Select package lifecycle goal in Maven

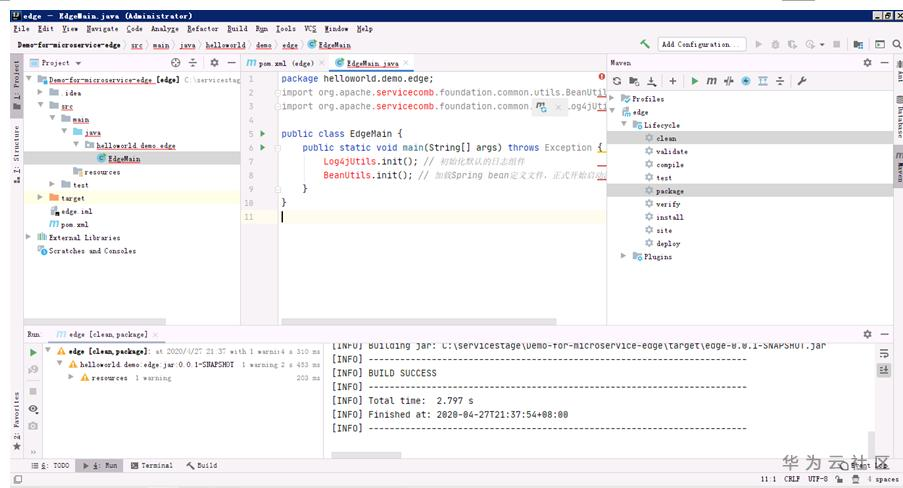pyautogui.click(x=669, y=191)
